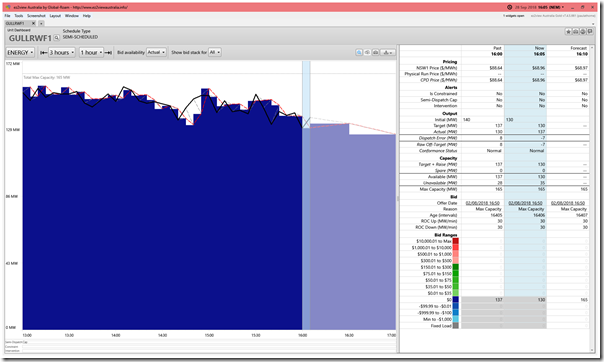The image size is (604, 362).
Task: Open the Tools menu
Action: (x=19, y=16)
